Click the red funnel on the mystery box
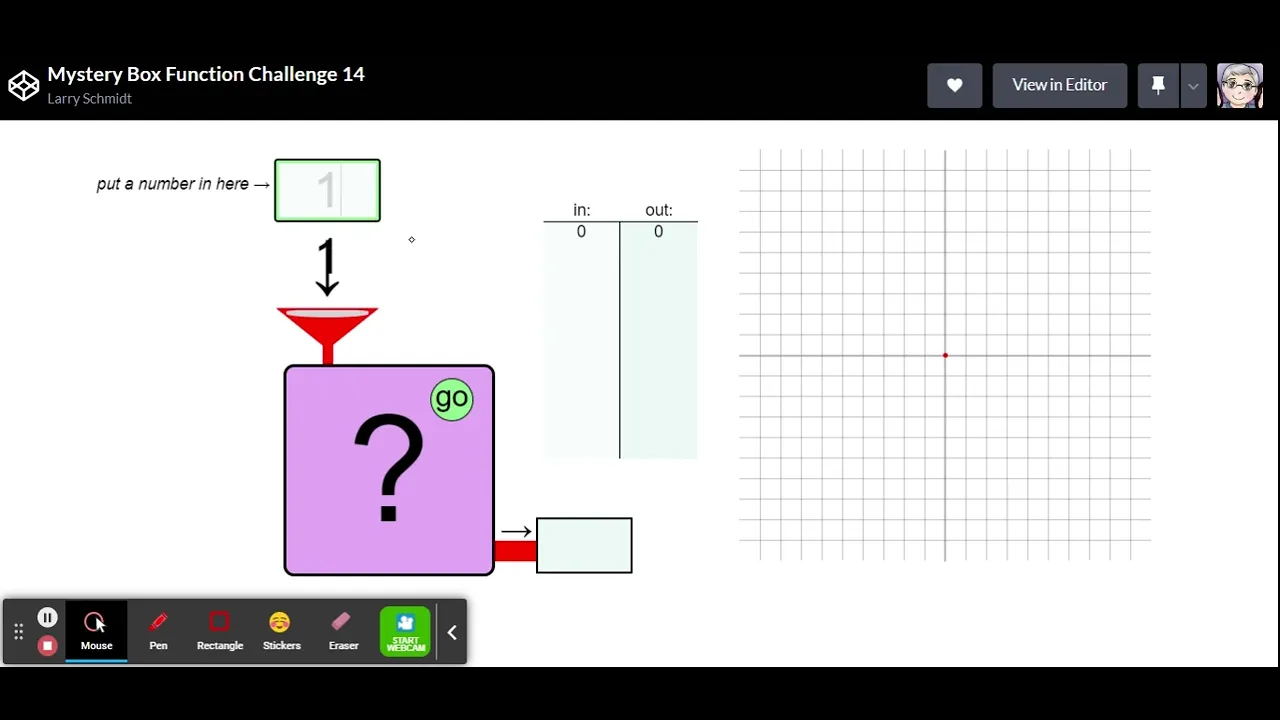The width and height of the screenshot is (1280, 720). pos(327,332)
